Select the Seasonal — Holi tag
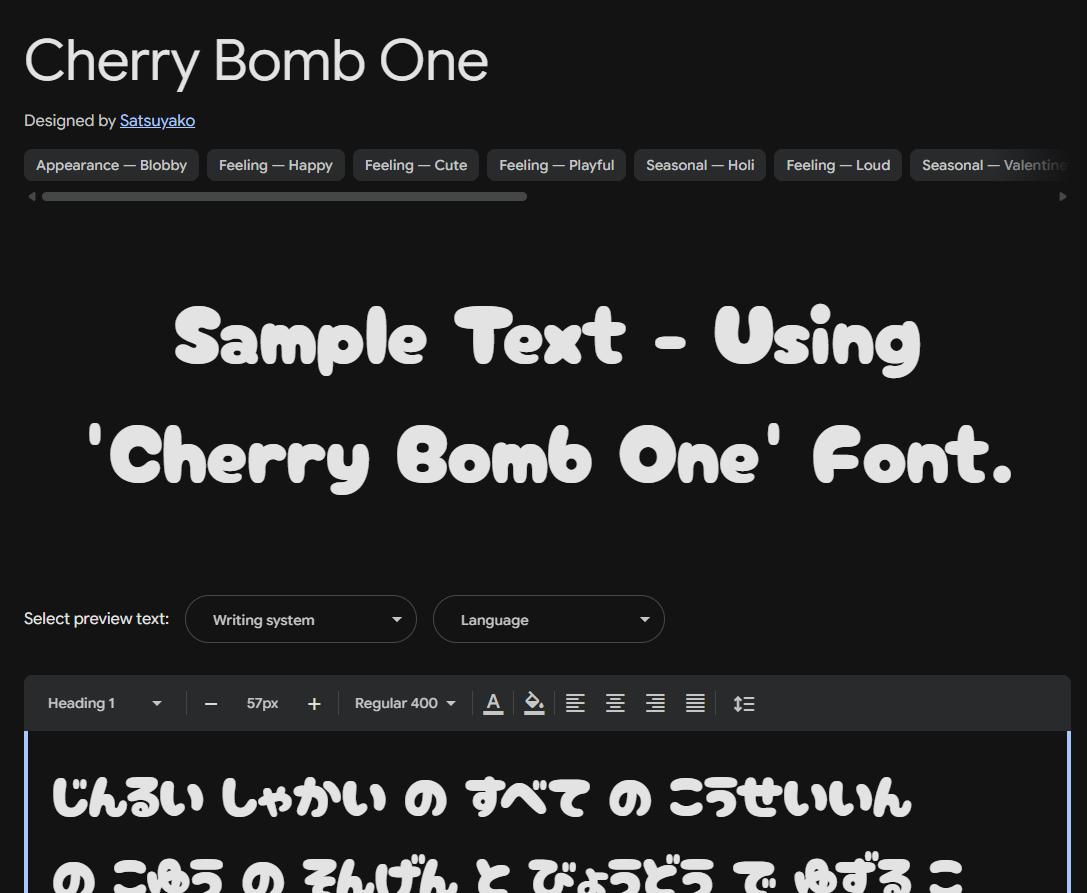 [700, 165]
